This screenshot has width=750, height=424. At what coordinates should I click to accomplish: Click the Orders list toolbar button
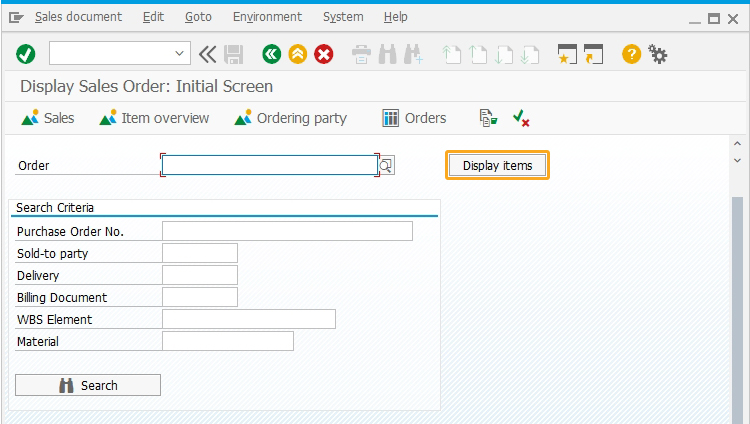point(414,118)
